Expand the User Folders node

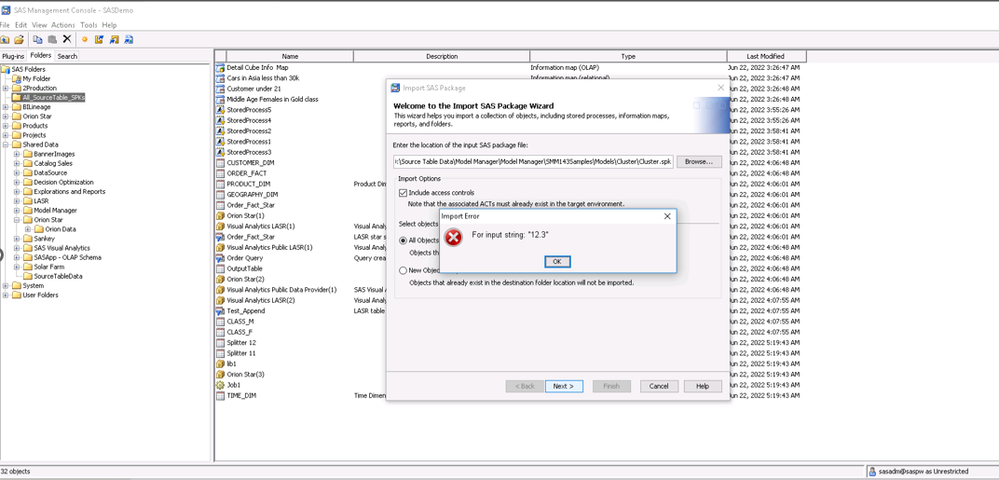(5, 295)
